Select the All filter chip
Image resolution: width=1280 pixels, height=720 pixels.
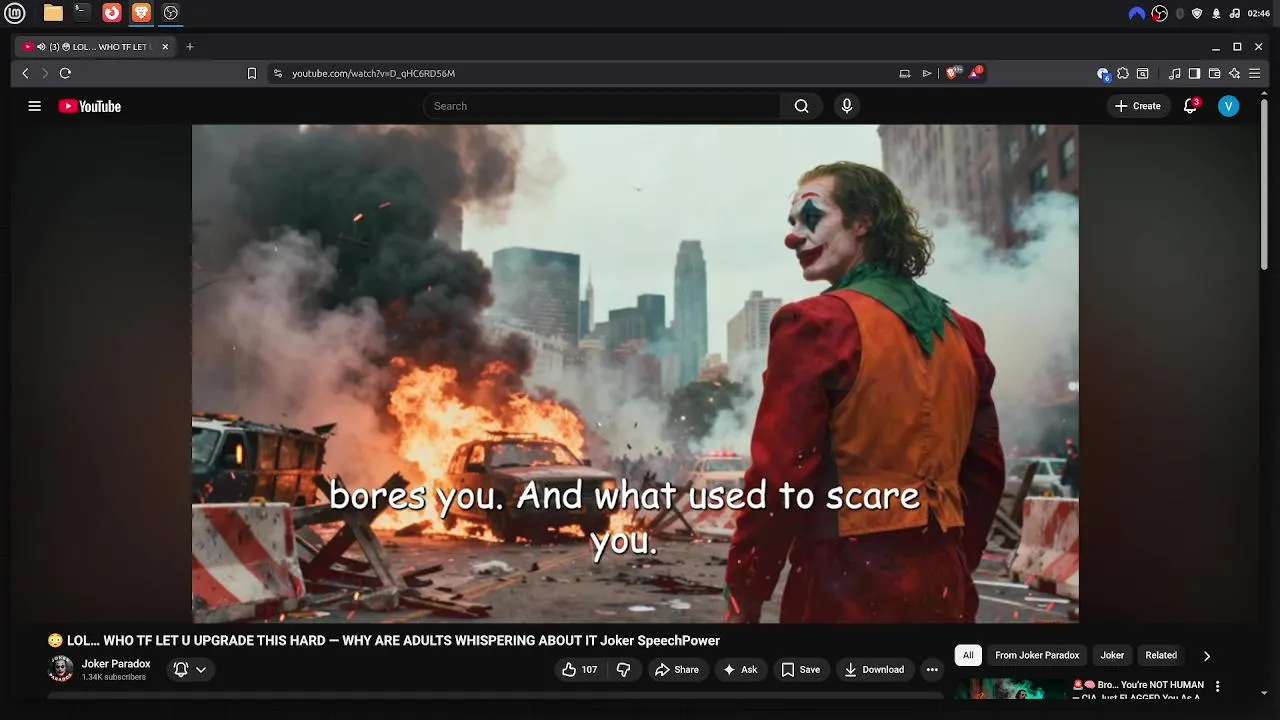968,655
